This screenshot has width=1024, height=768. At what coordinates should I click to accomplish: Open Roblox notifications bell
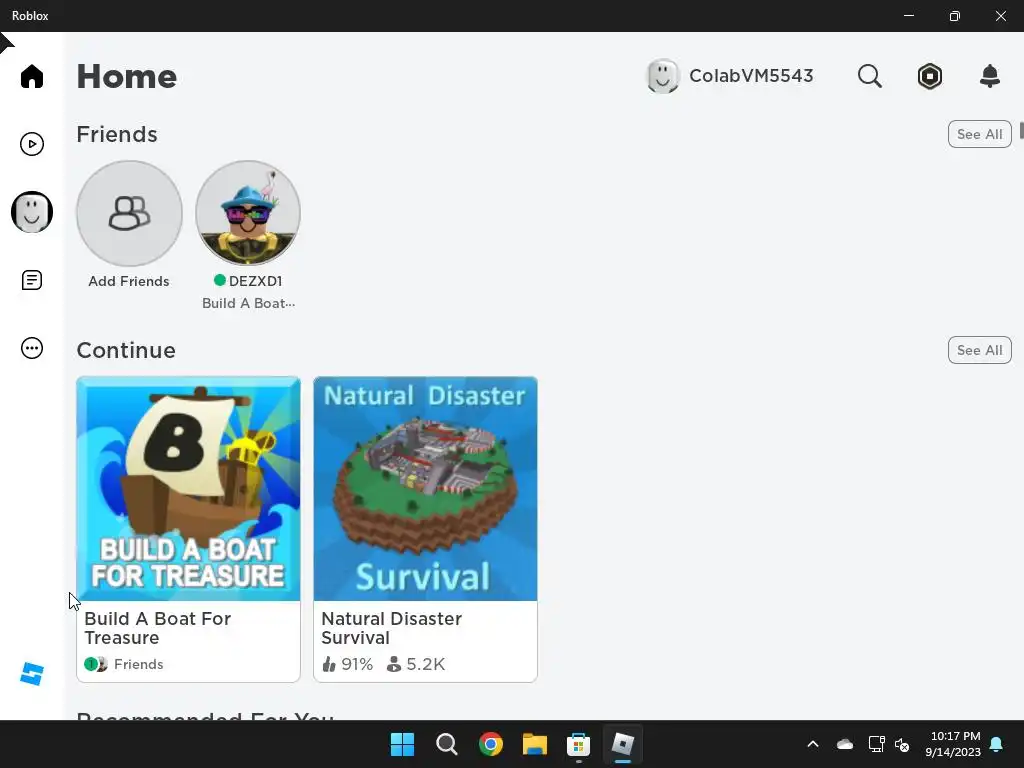989,76
